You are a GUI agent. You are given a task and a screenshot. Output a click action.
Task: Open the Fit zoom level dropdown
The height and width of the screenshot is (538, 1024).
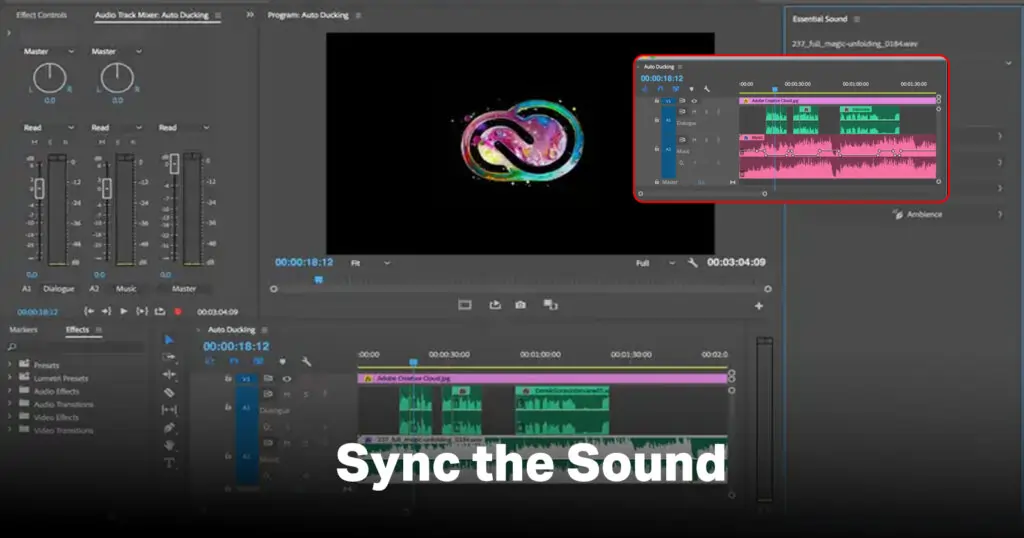point(370,263)
